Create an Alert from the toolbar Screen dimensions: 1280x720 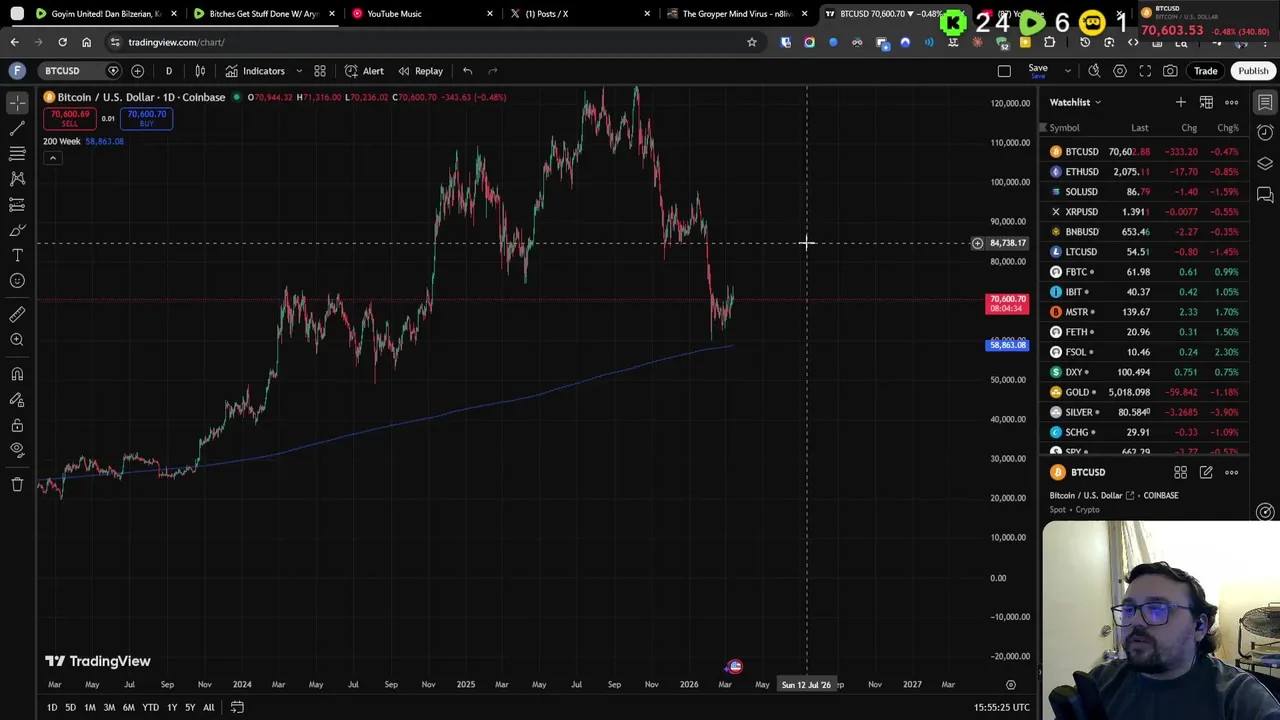point(364,71)
